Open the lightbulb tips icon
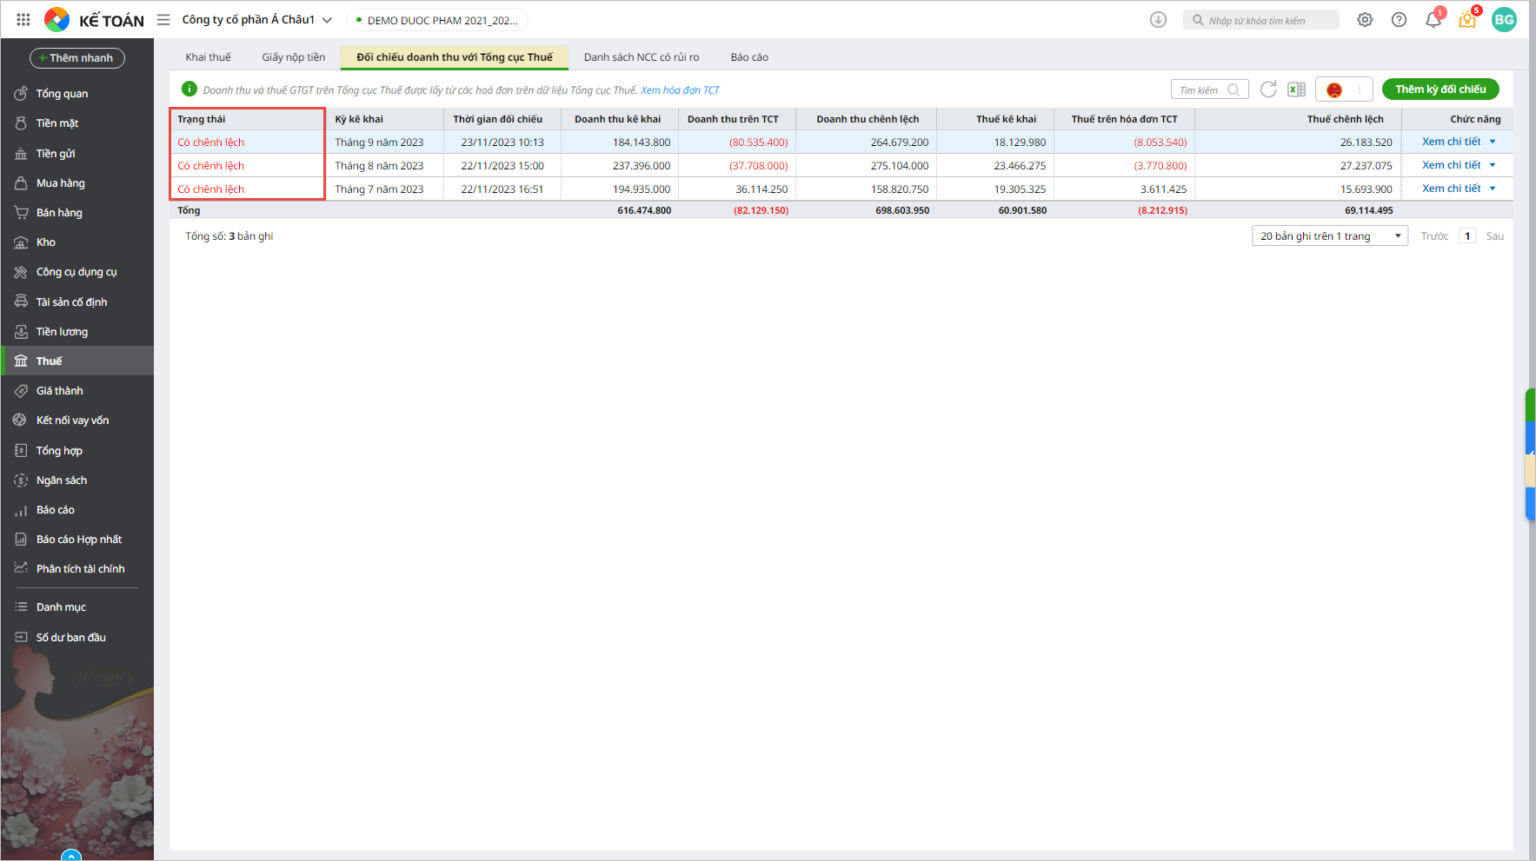This screenshot has width=1536, height=861. (1467, 20)
